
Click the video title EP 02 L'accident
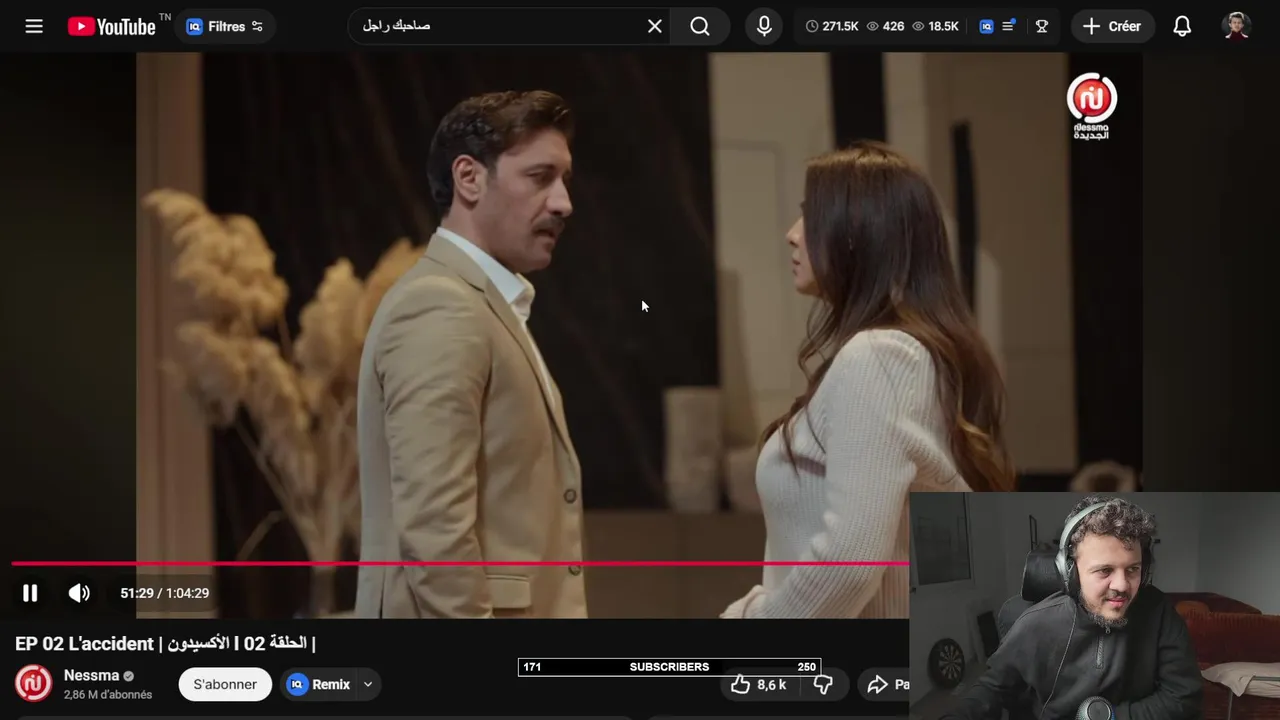[x=165, y=643]
